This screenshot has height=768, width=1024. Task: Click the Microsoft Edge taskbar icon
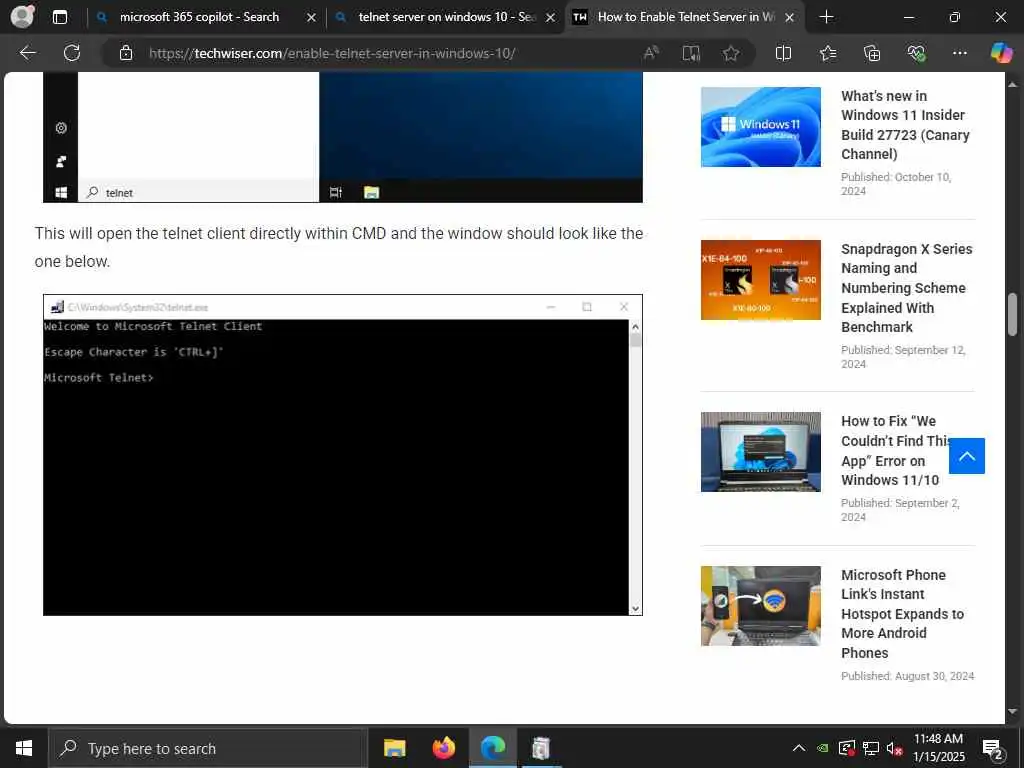tap(492, 748)
